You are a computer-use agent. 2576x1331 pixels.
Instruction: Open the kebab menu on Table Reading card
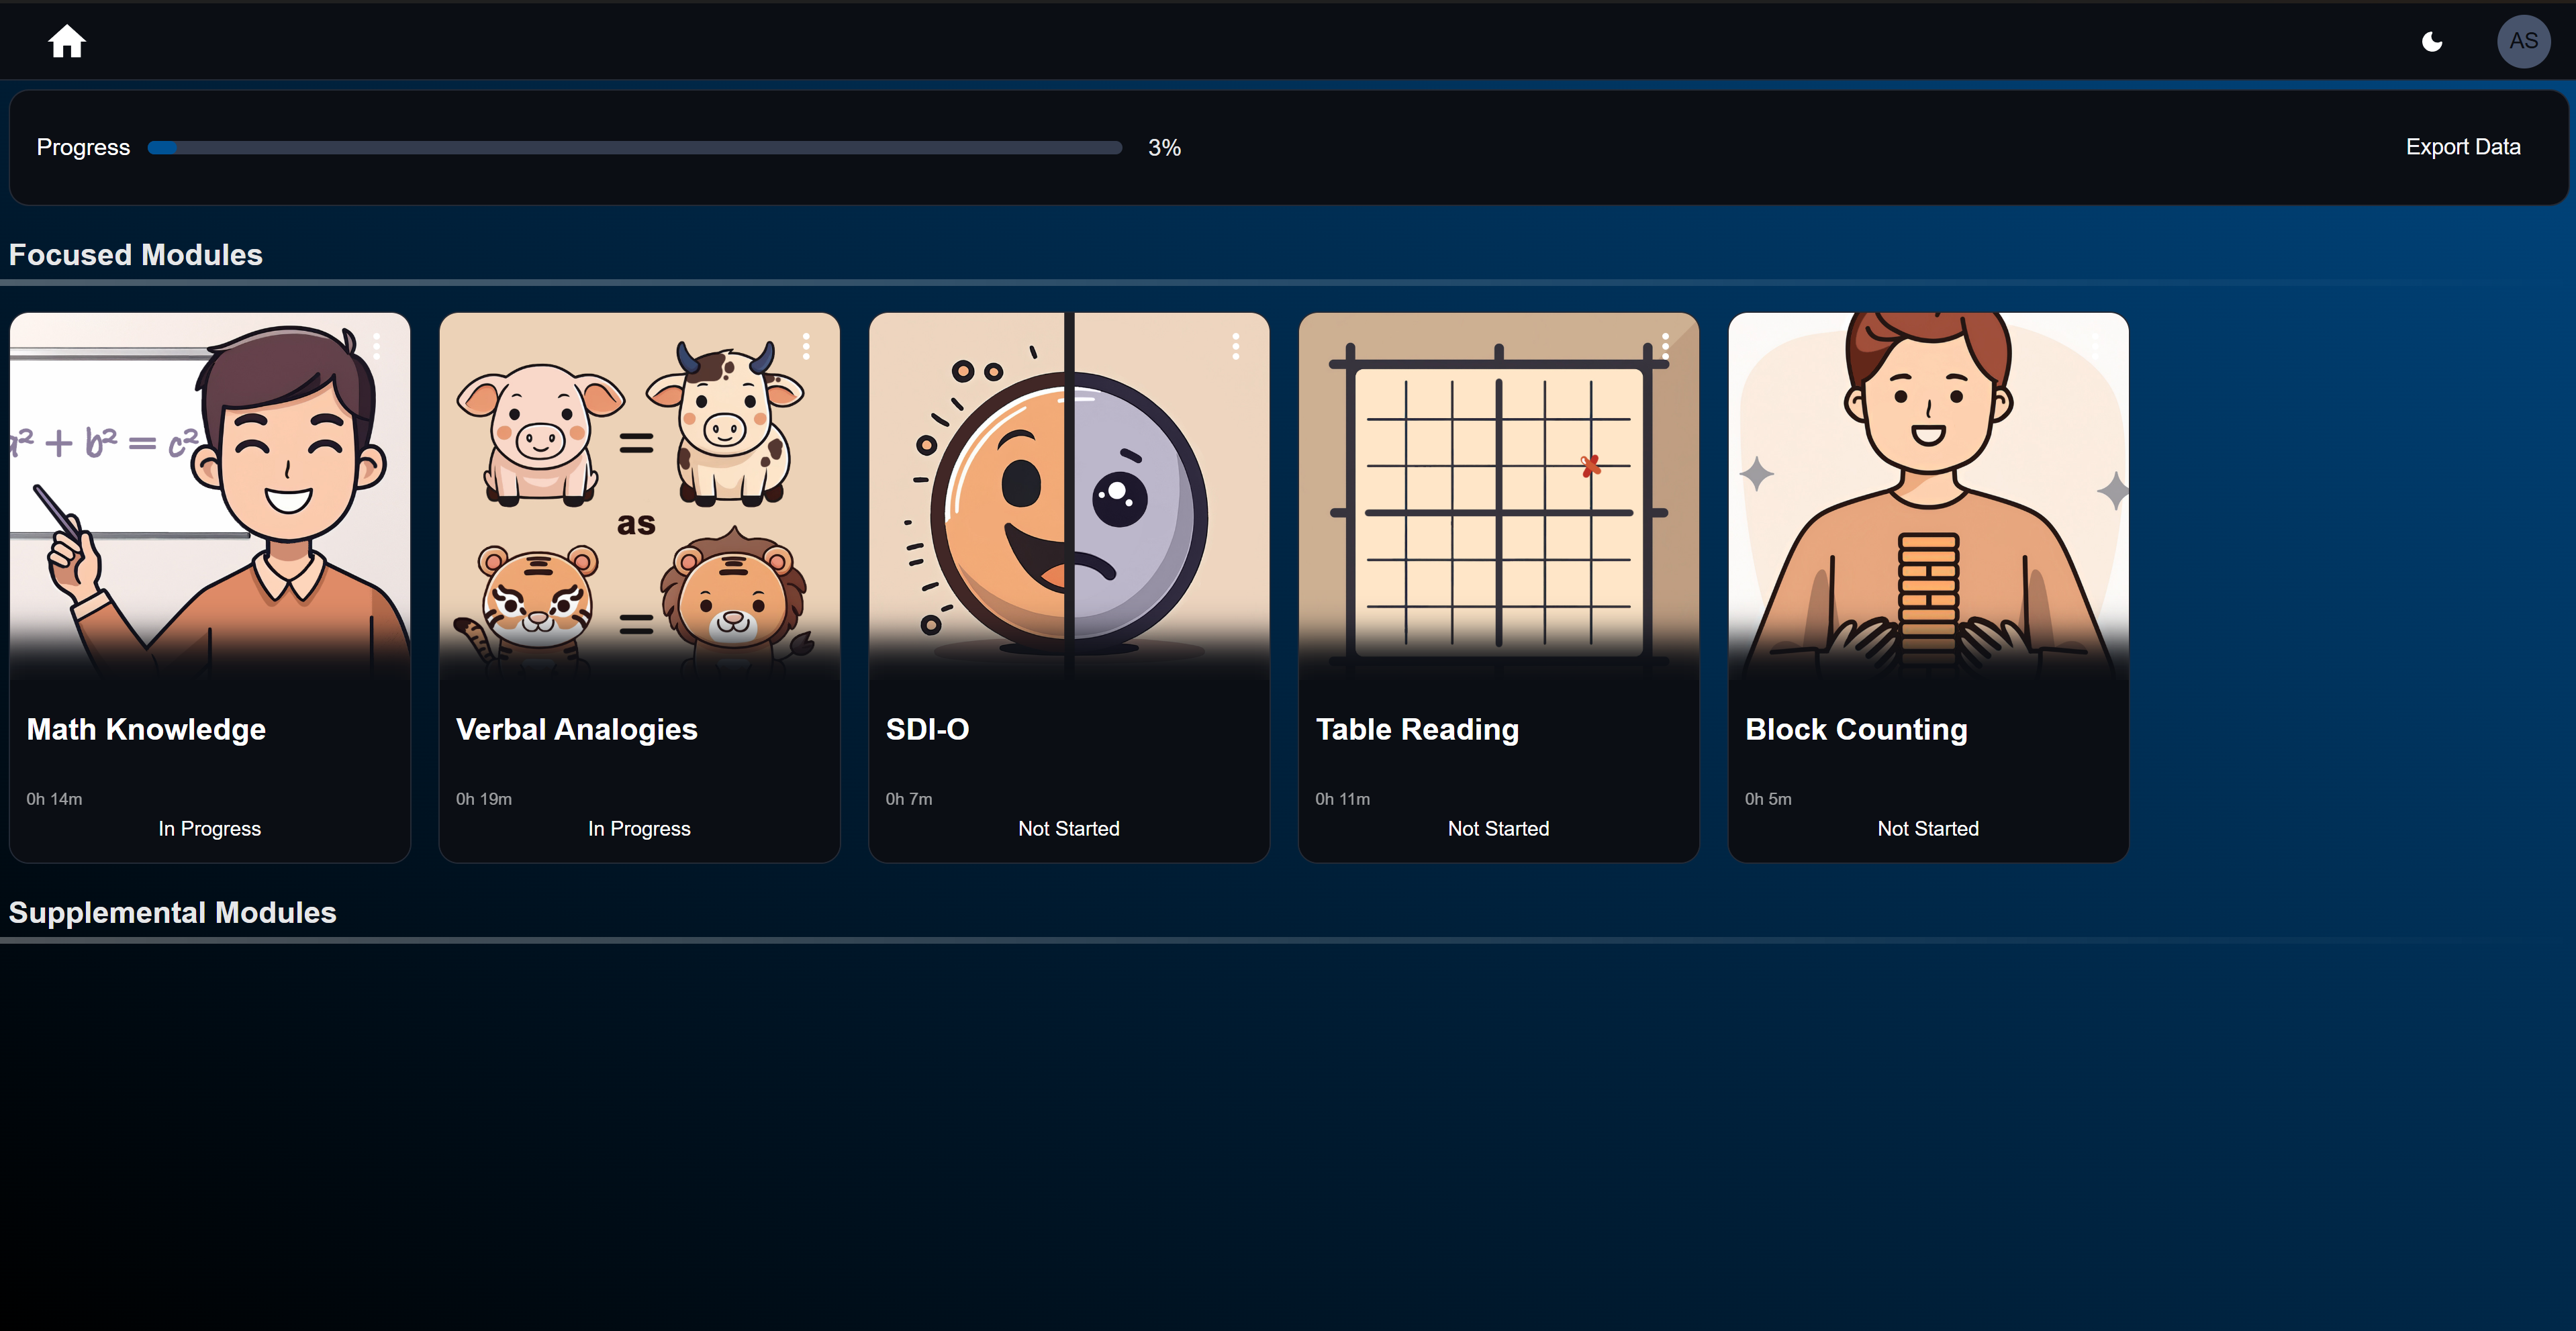1665,346
